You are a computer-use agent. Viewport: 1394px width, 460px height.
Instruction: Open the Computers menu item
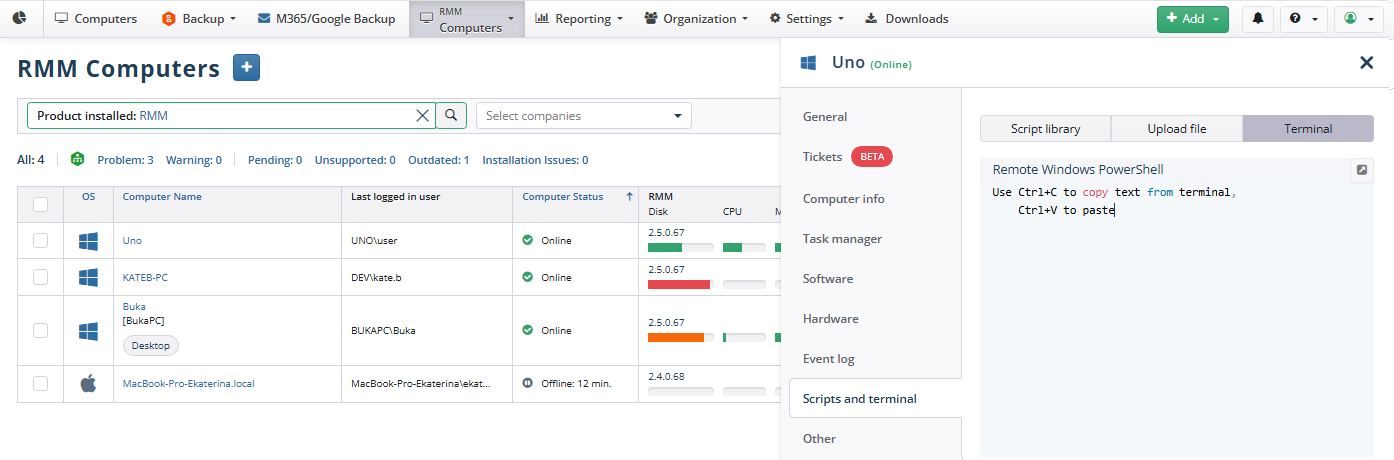click(x=96, y=18)
